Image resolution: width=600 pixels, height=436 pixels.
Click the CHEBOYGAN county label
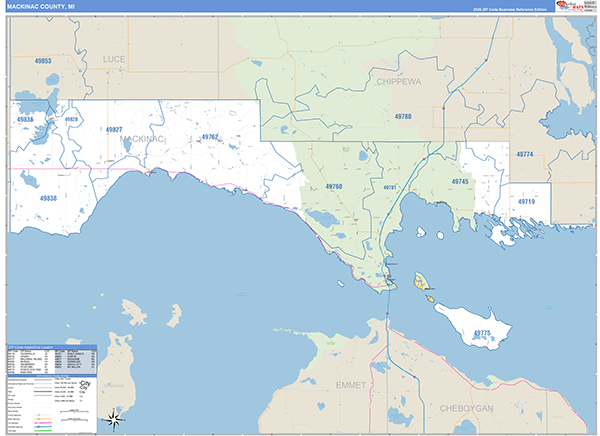[x=466, y=408]
